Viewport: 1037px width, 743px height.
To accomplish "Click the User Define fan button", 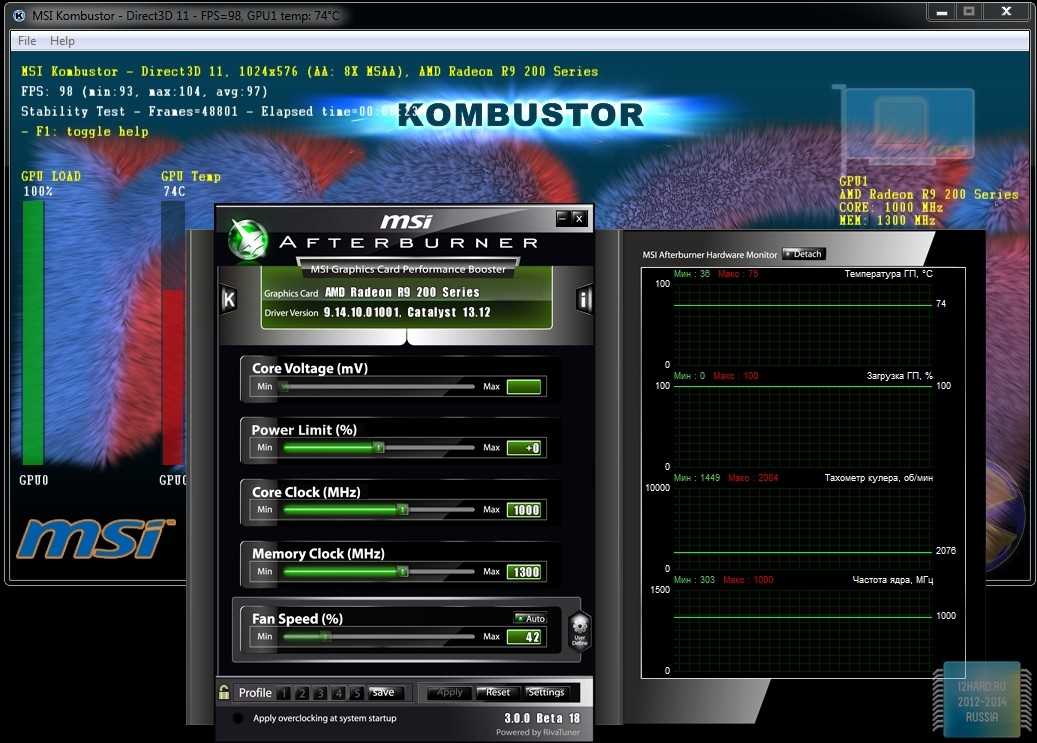I will pos(580,630).
